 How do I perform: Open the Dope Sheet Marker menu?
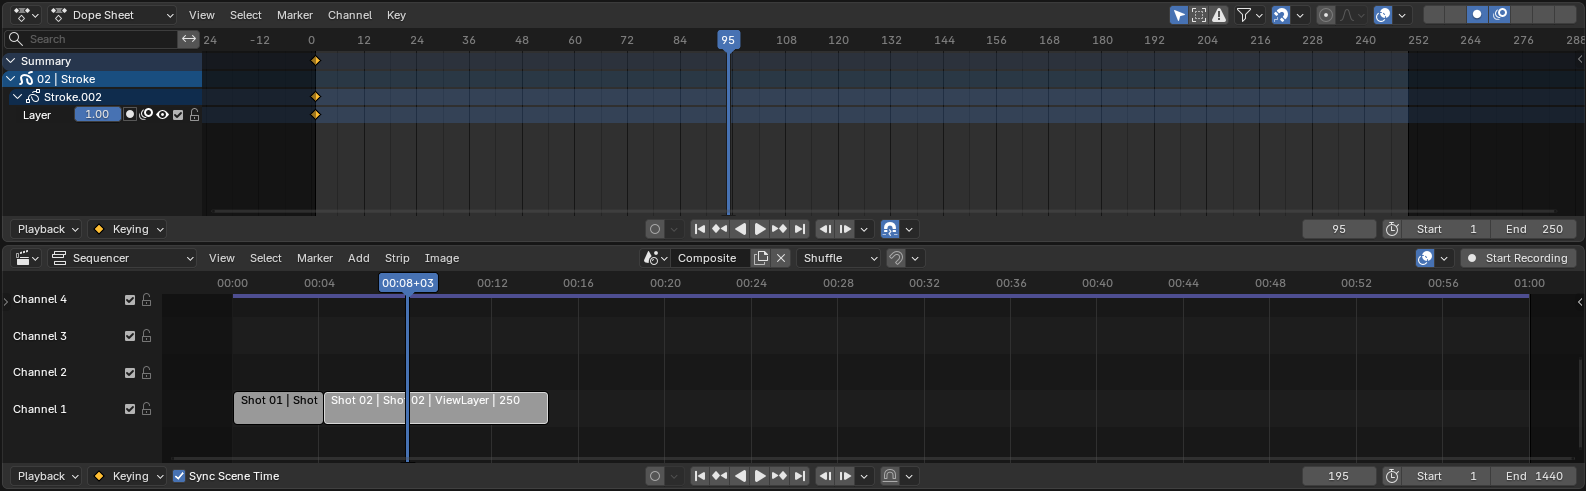click(295, 15)
